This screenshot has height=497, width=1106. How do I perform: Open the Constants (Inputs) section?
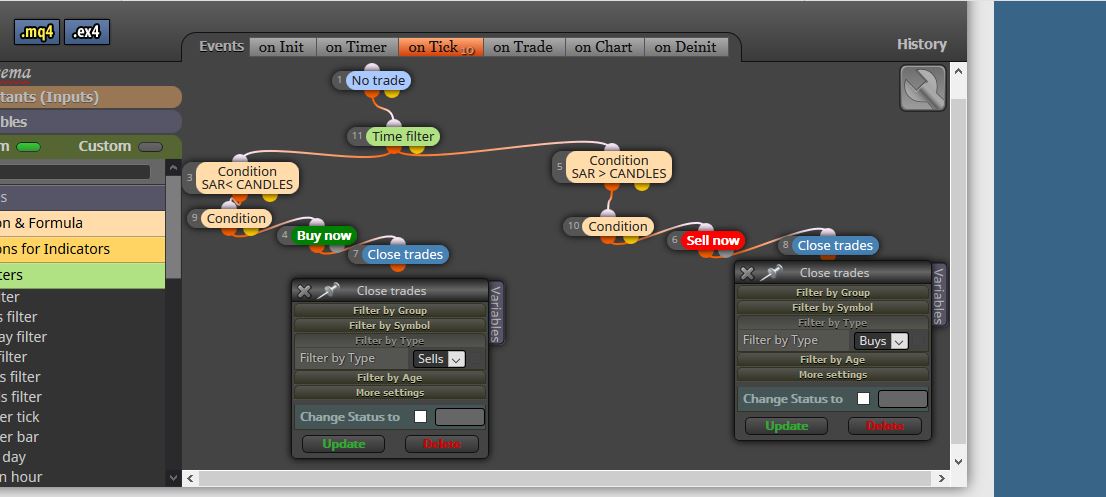point(90,97)
